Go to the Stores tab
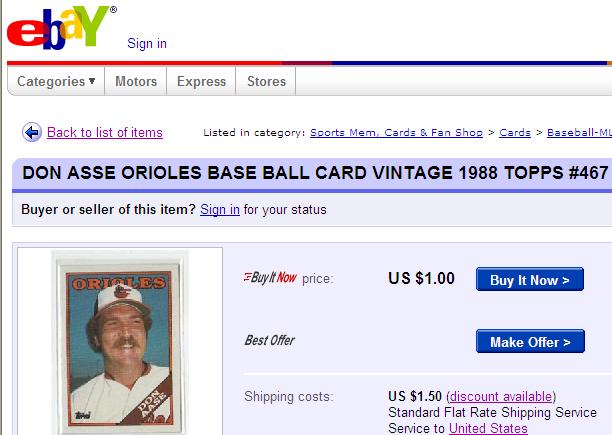 click(x=266, y=81)
